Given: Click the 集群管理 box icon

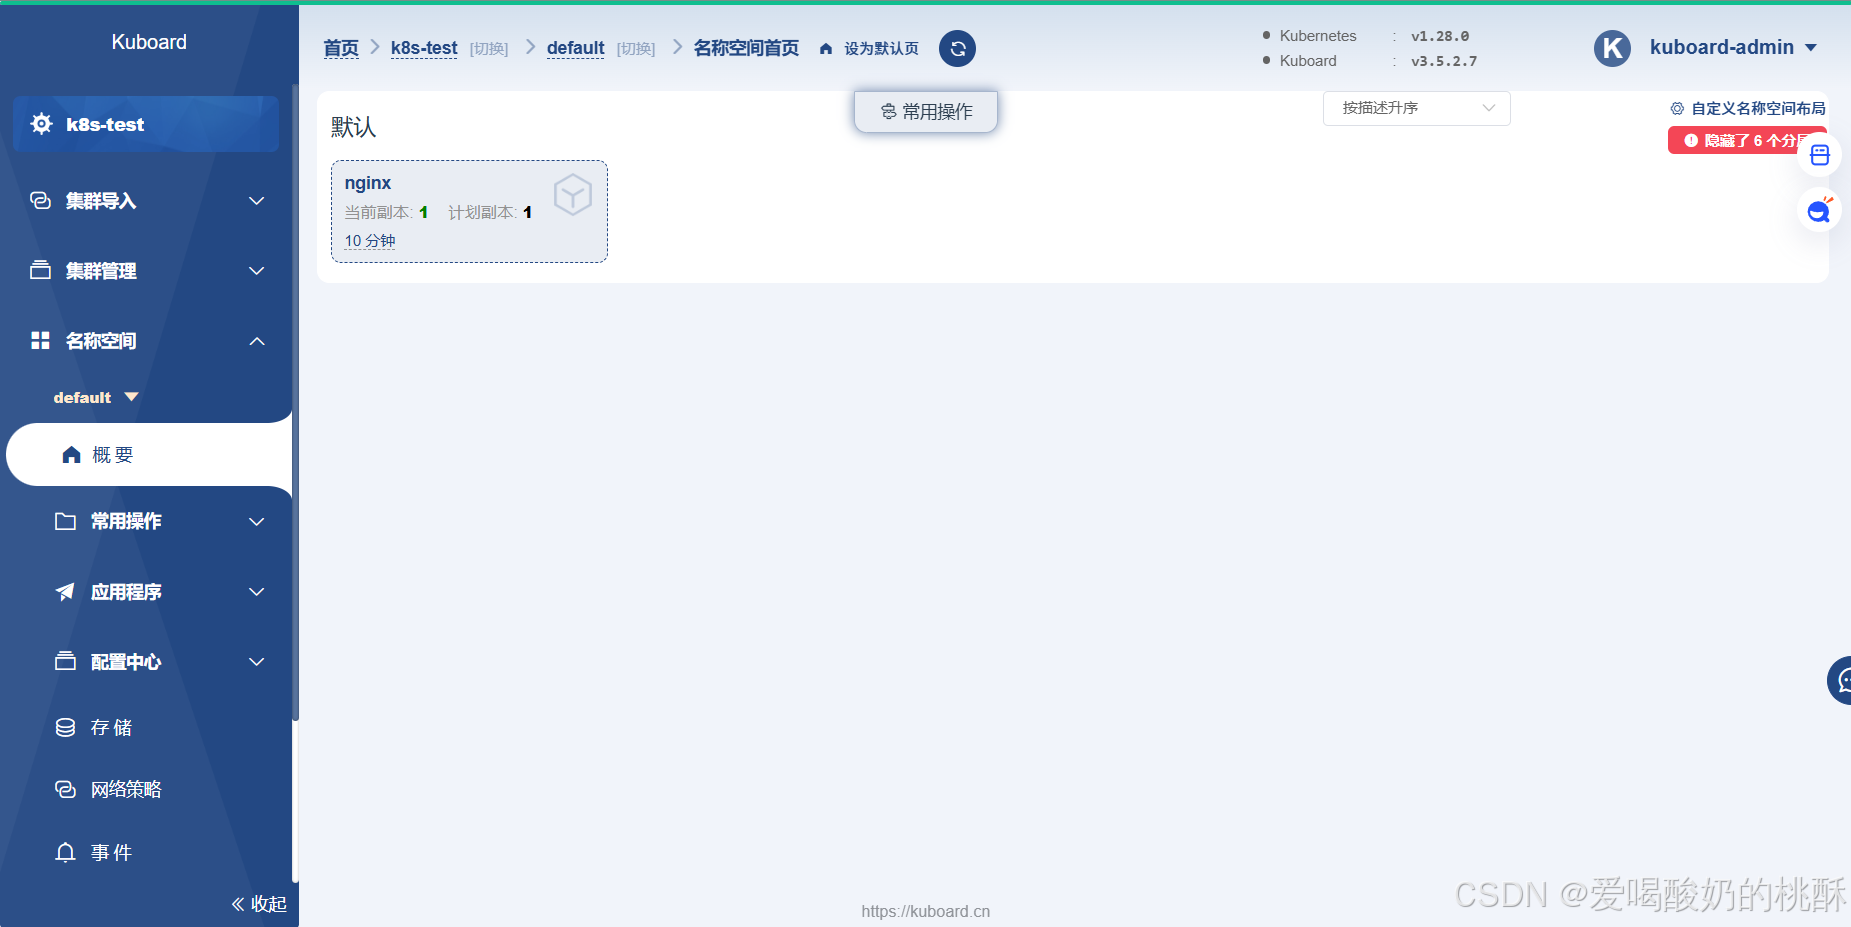Looking at the screenshot, I should coord(41,270).
